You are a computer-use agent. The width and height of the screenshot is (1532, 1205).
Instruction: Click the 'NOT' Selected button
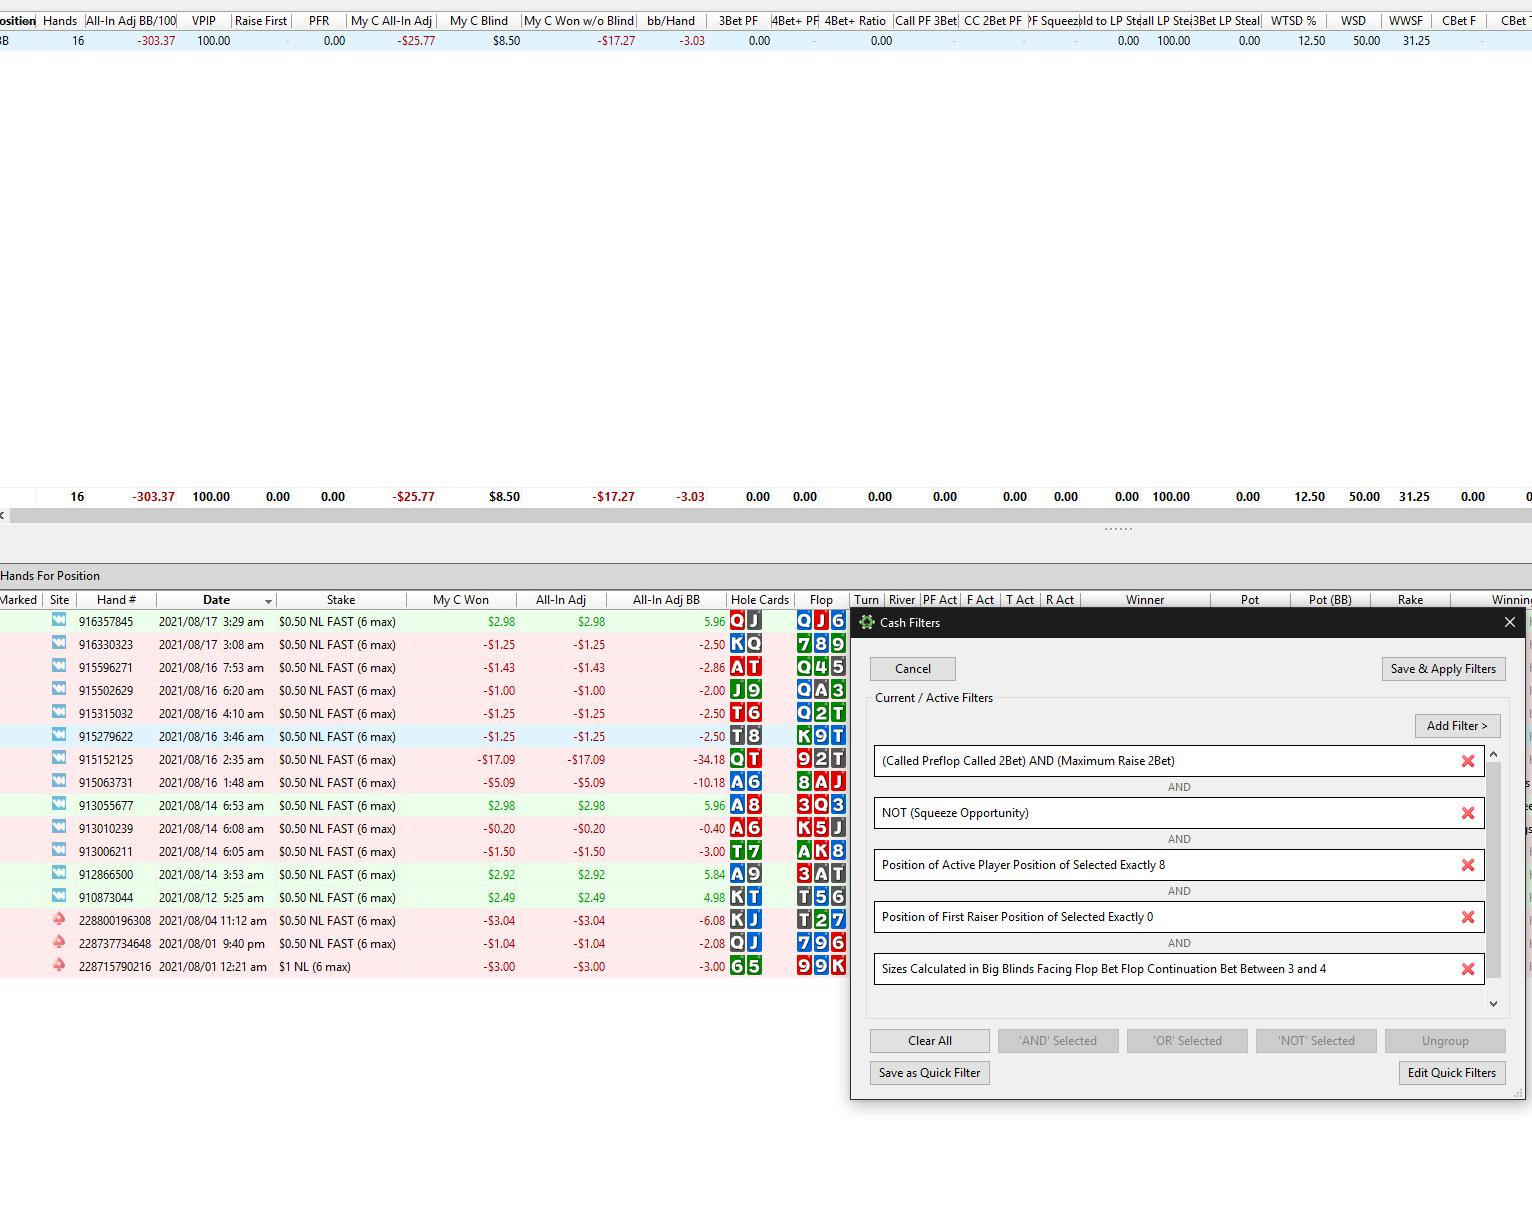click(1316, 1041)
